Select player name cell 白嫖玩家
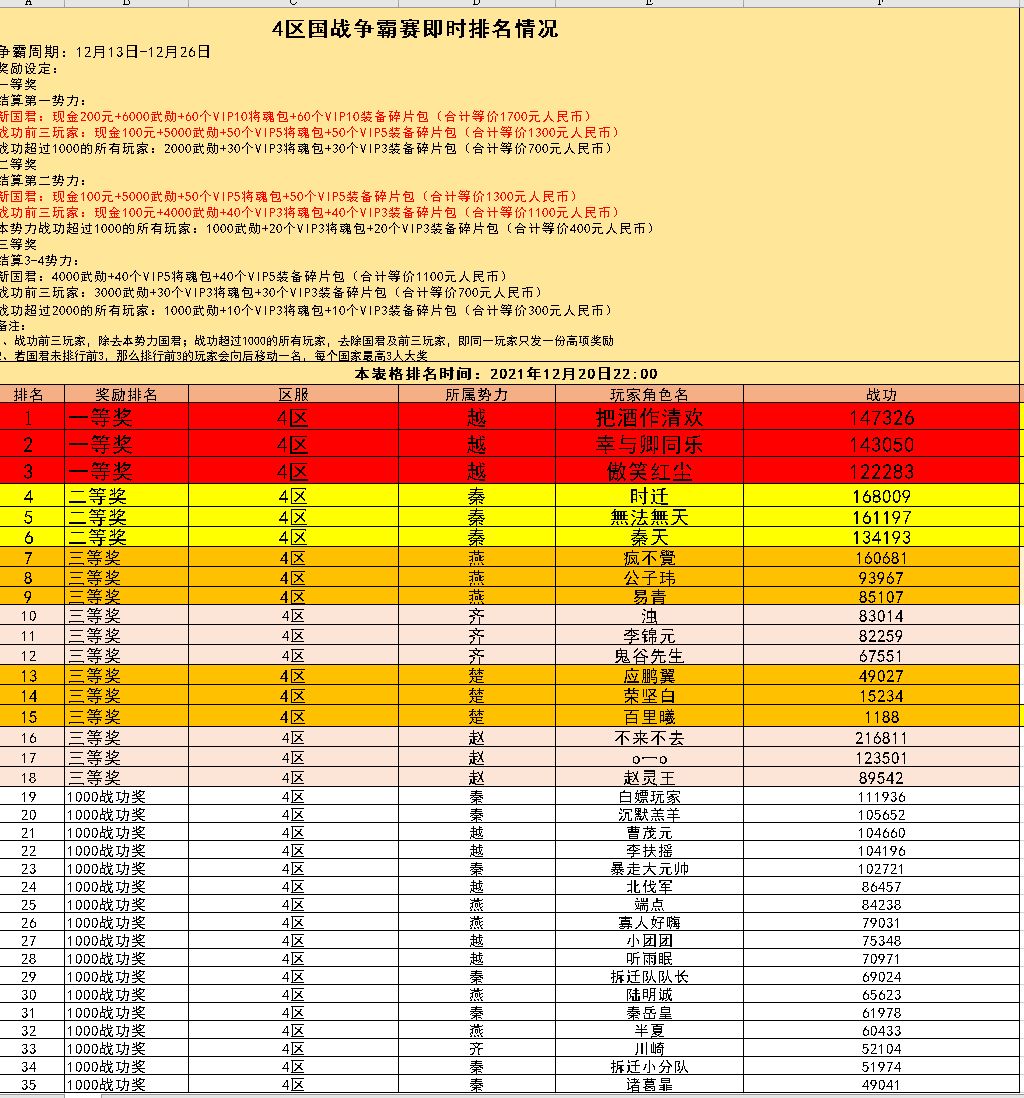1024x1098 pixels. click(x=649, y=797)
